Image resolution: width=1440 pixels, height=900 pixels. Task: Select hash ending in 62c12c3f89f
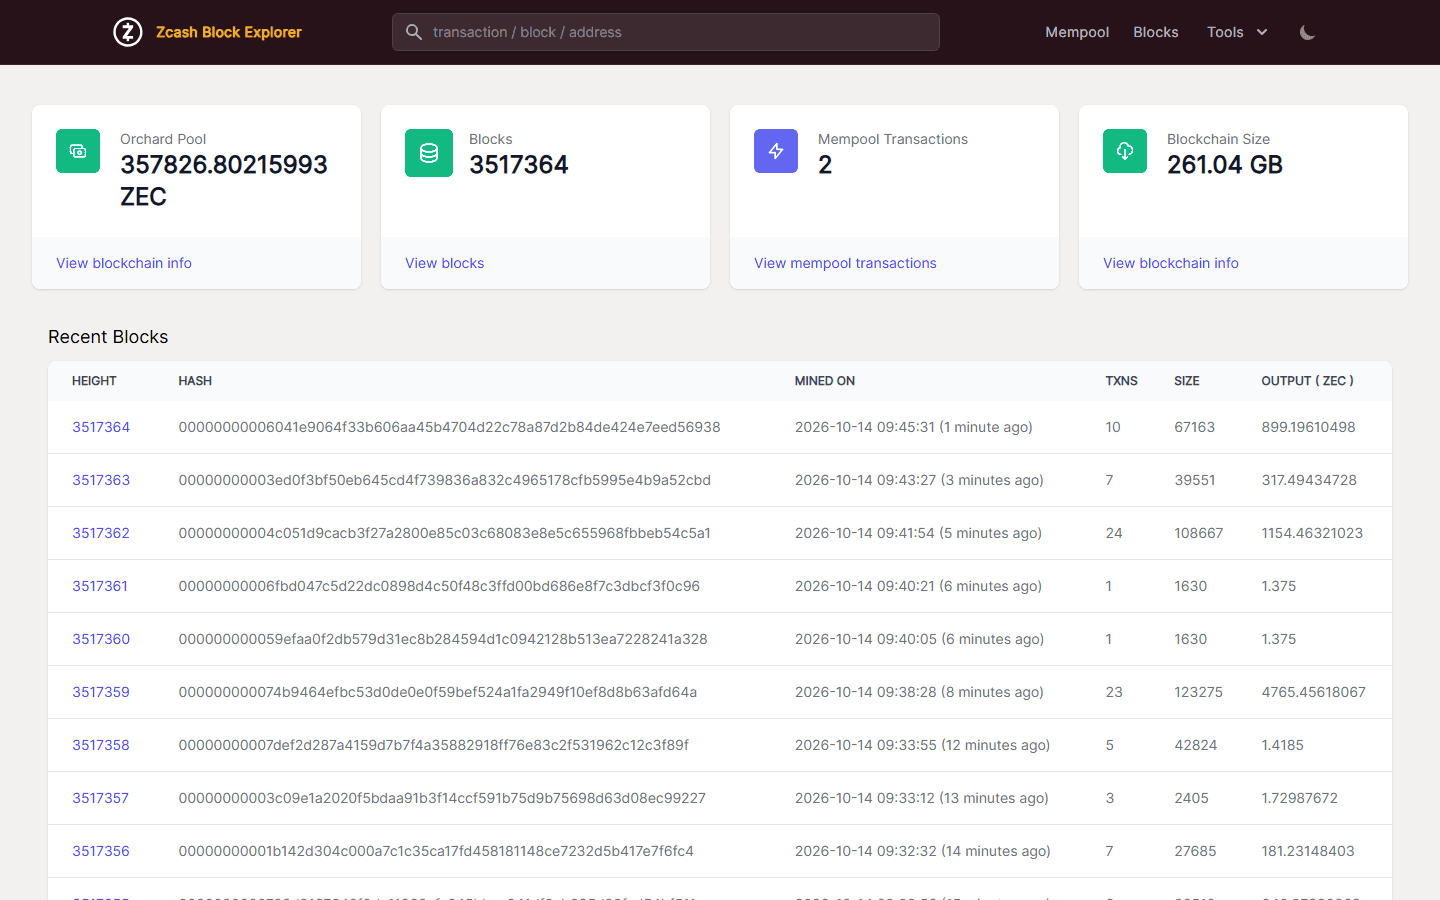click(x=434, y=745)
